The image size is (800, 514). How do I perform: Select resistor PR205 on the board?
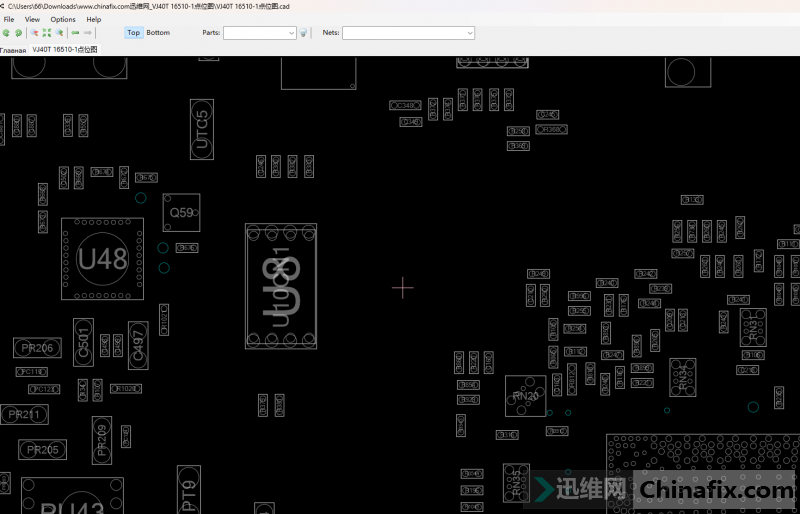pos(42,450)
